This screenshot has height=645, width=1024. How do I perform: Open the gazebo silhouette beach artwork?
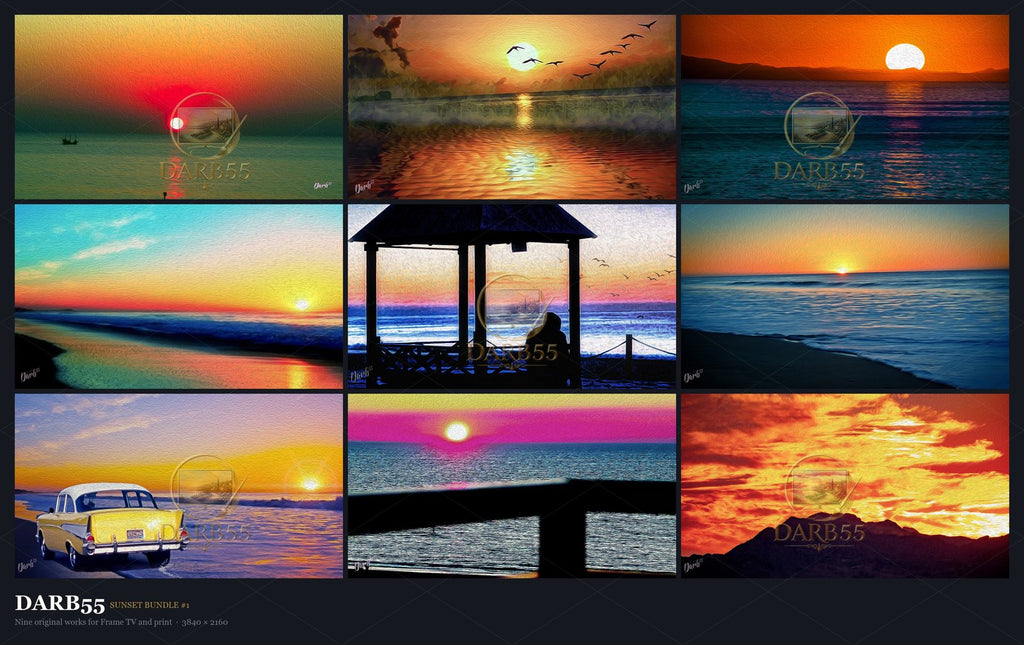[x=511, y=296]
